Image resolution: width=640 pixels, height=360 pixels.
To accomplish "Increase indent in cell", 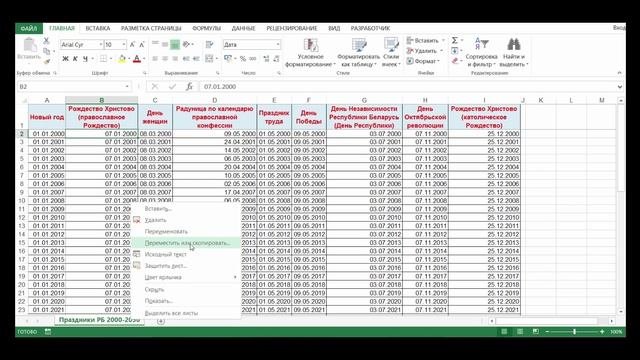I will (x=196, y=59).
